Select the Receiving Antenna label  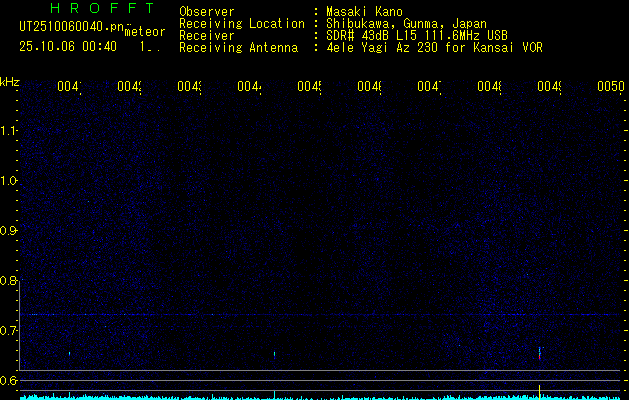click(238, 48)
